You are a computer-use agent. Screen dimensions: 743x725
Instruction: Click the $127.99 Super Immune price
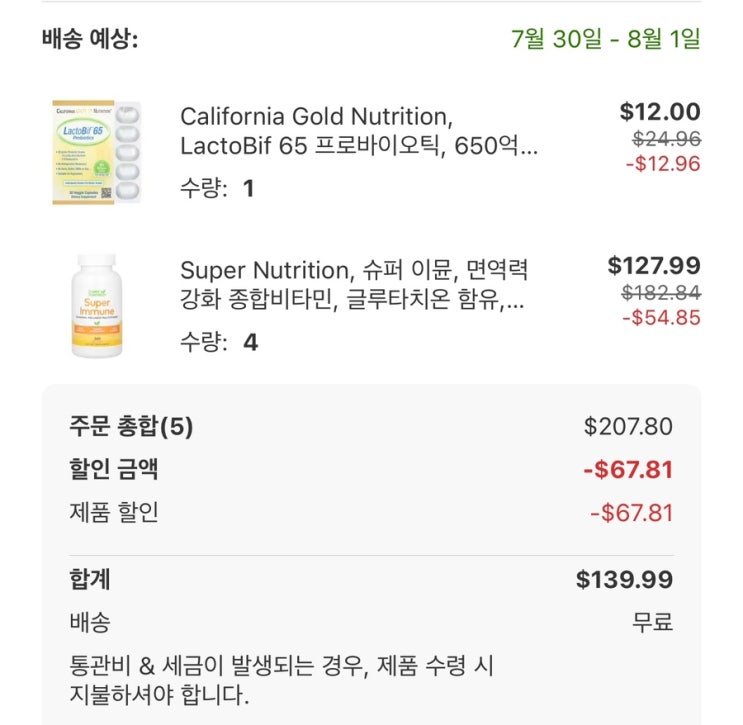[x=654, y=265]
